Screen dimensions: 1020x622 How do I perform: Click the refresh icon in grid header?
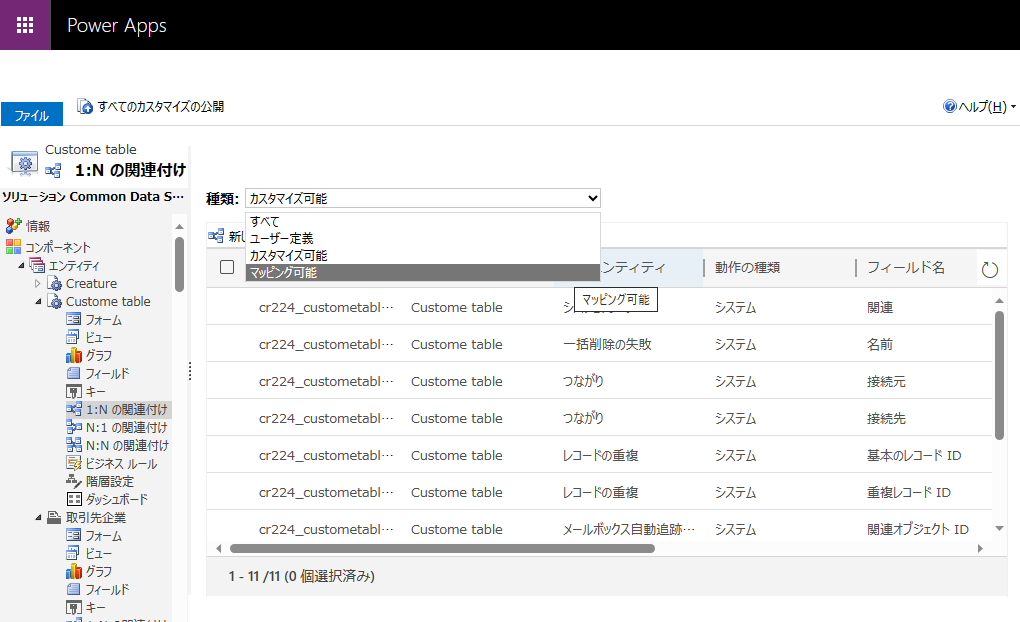(x=989, y=269)
